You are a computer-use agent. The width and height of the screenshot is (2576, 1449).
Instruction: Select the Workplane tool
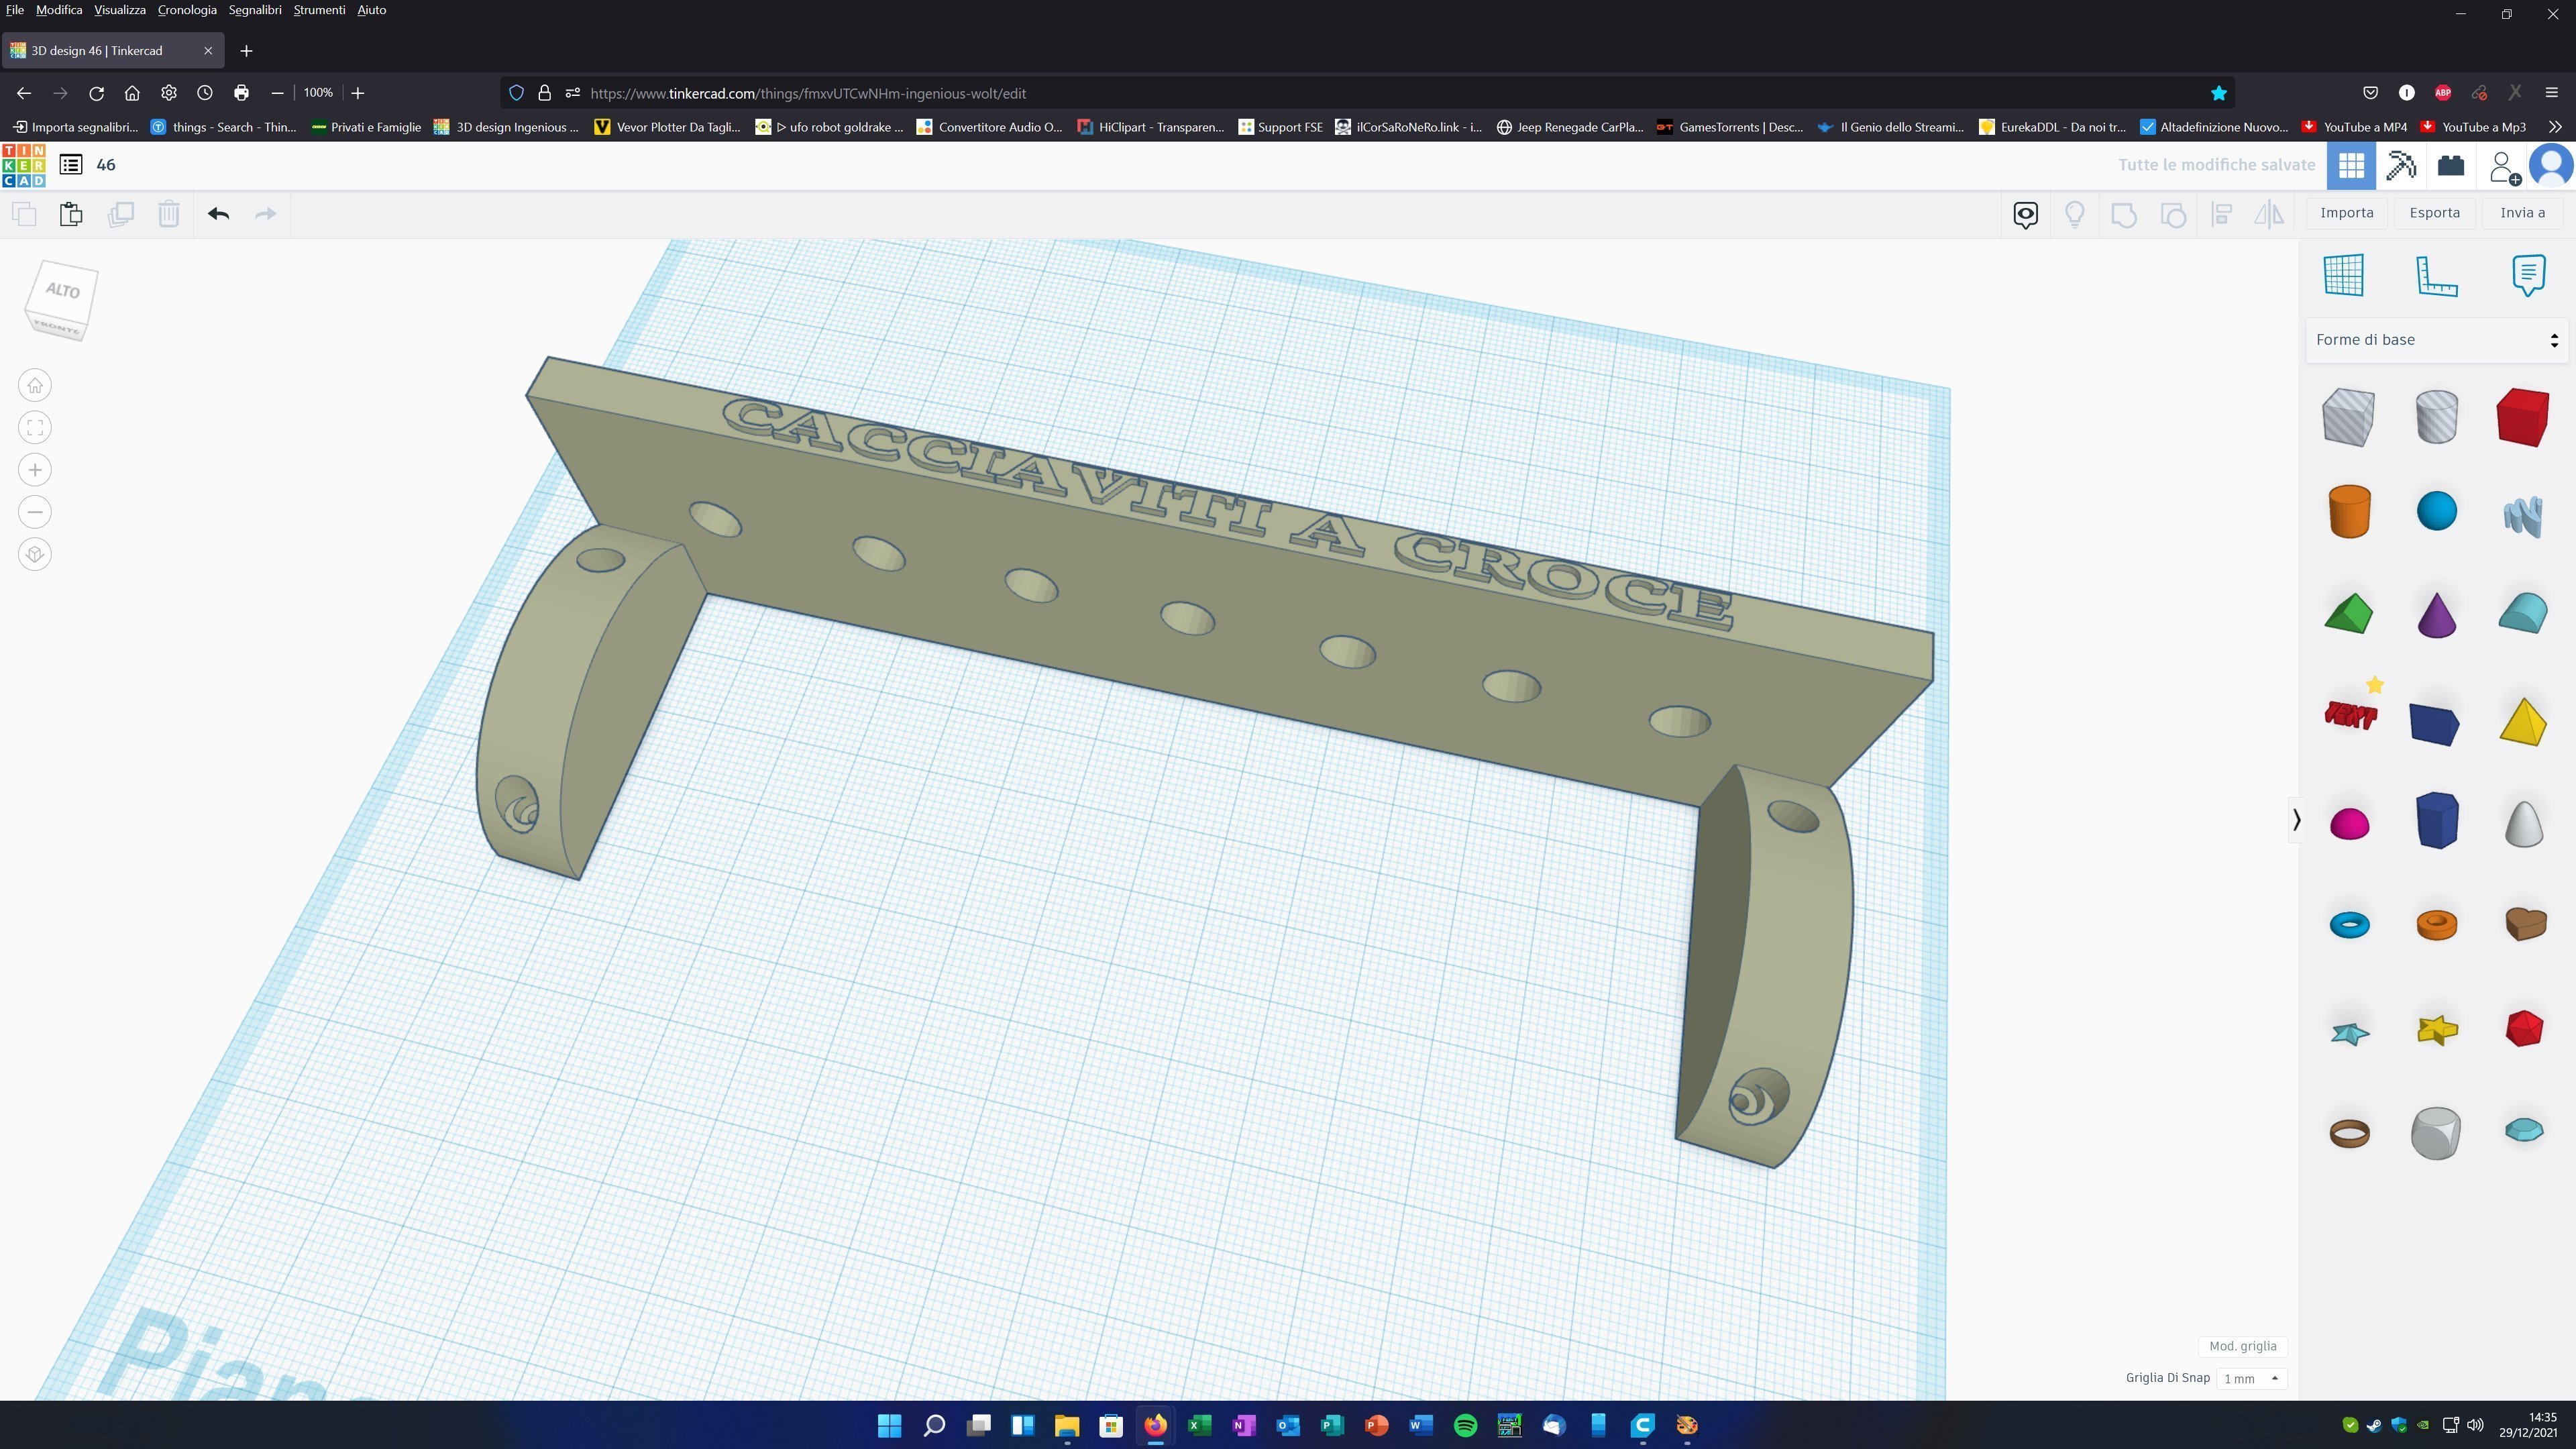click(2344, 275)
